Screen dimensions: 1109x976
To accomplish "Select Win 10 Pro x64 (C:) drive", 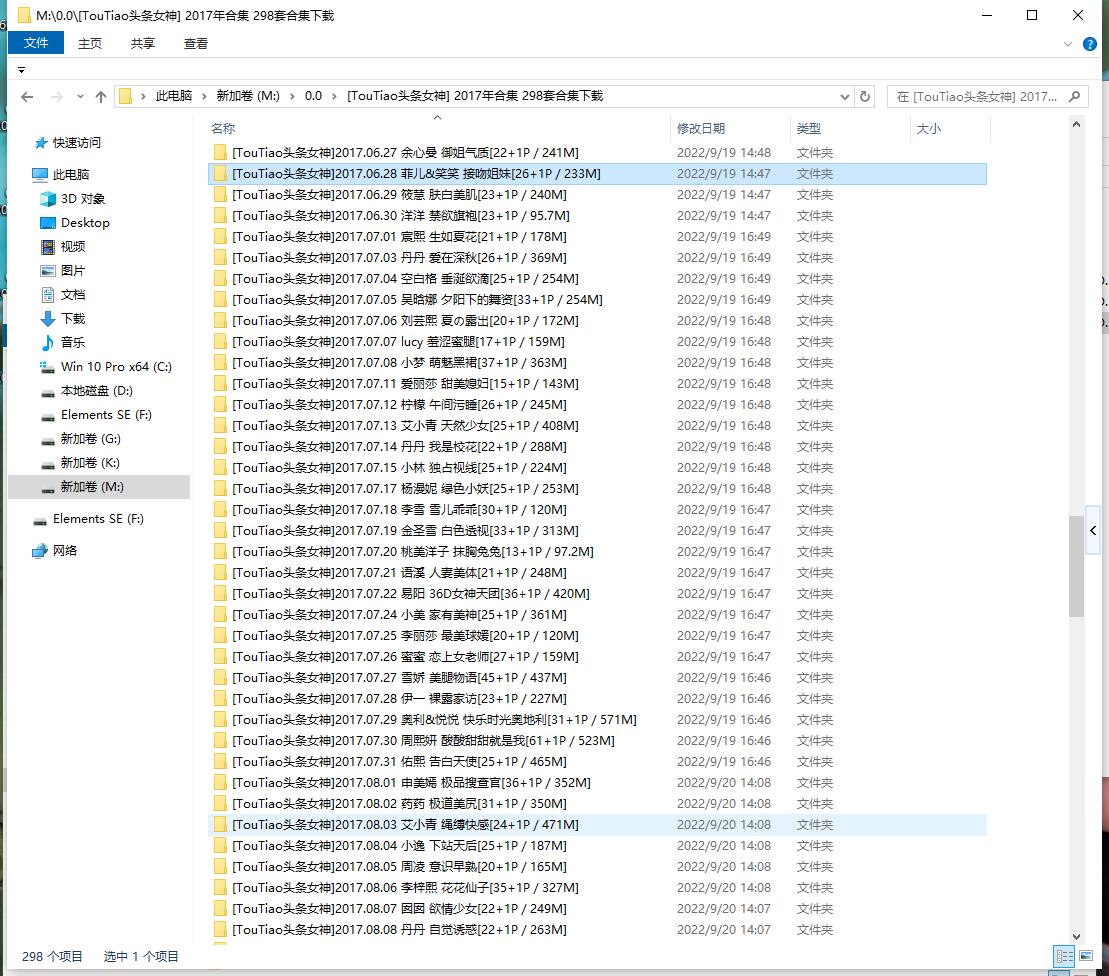I will [x=116, y=366].
